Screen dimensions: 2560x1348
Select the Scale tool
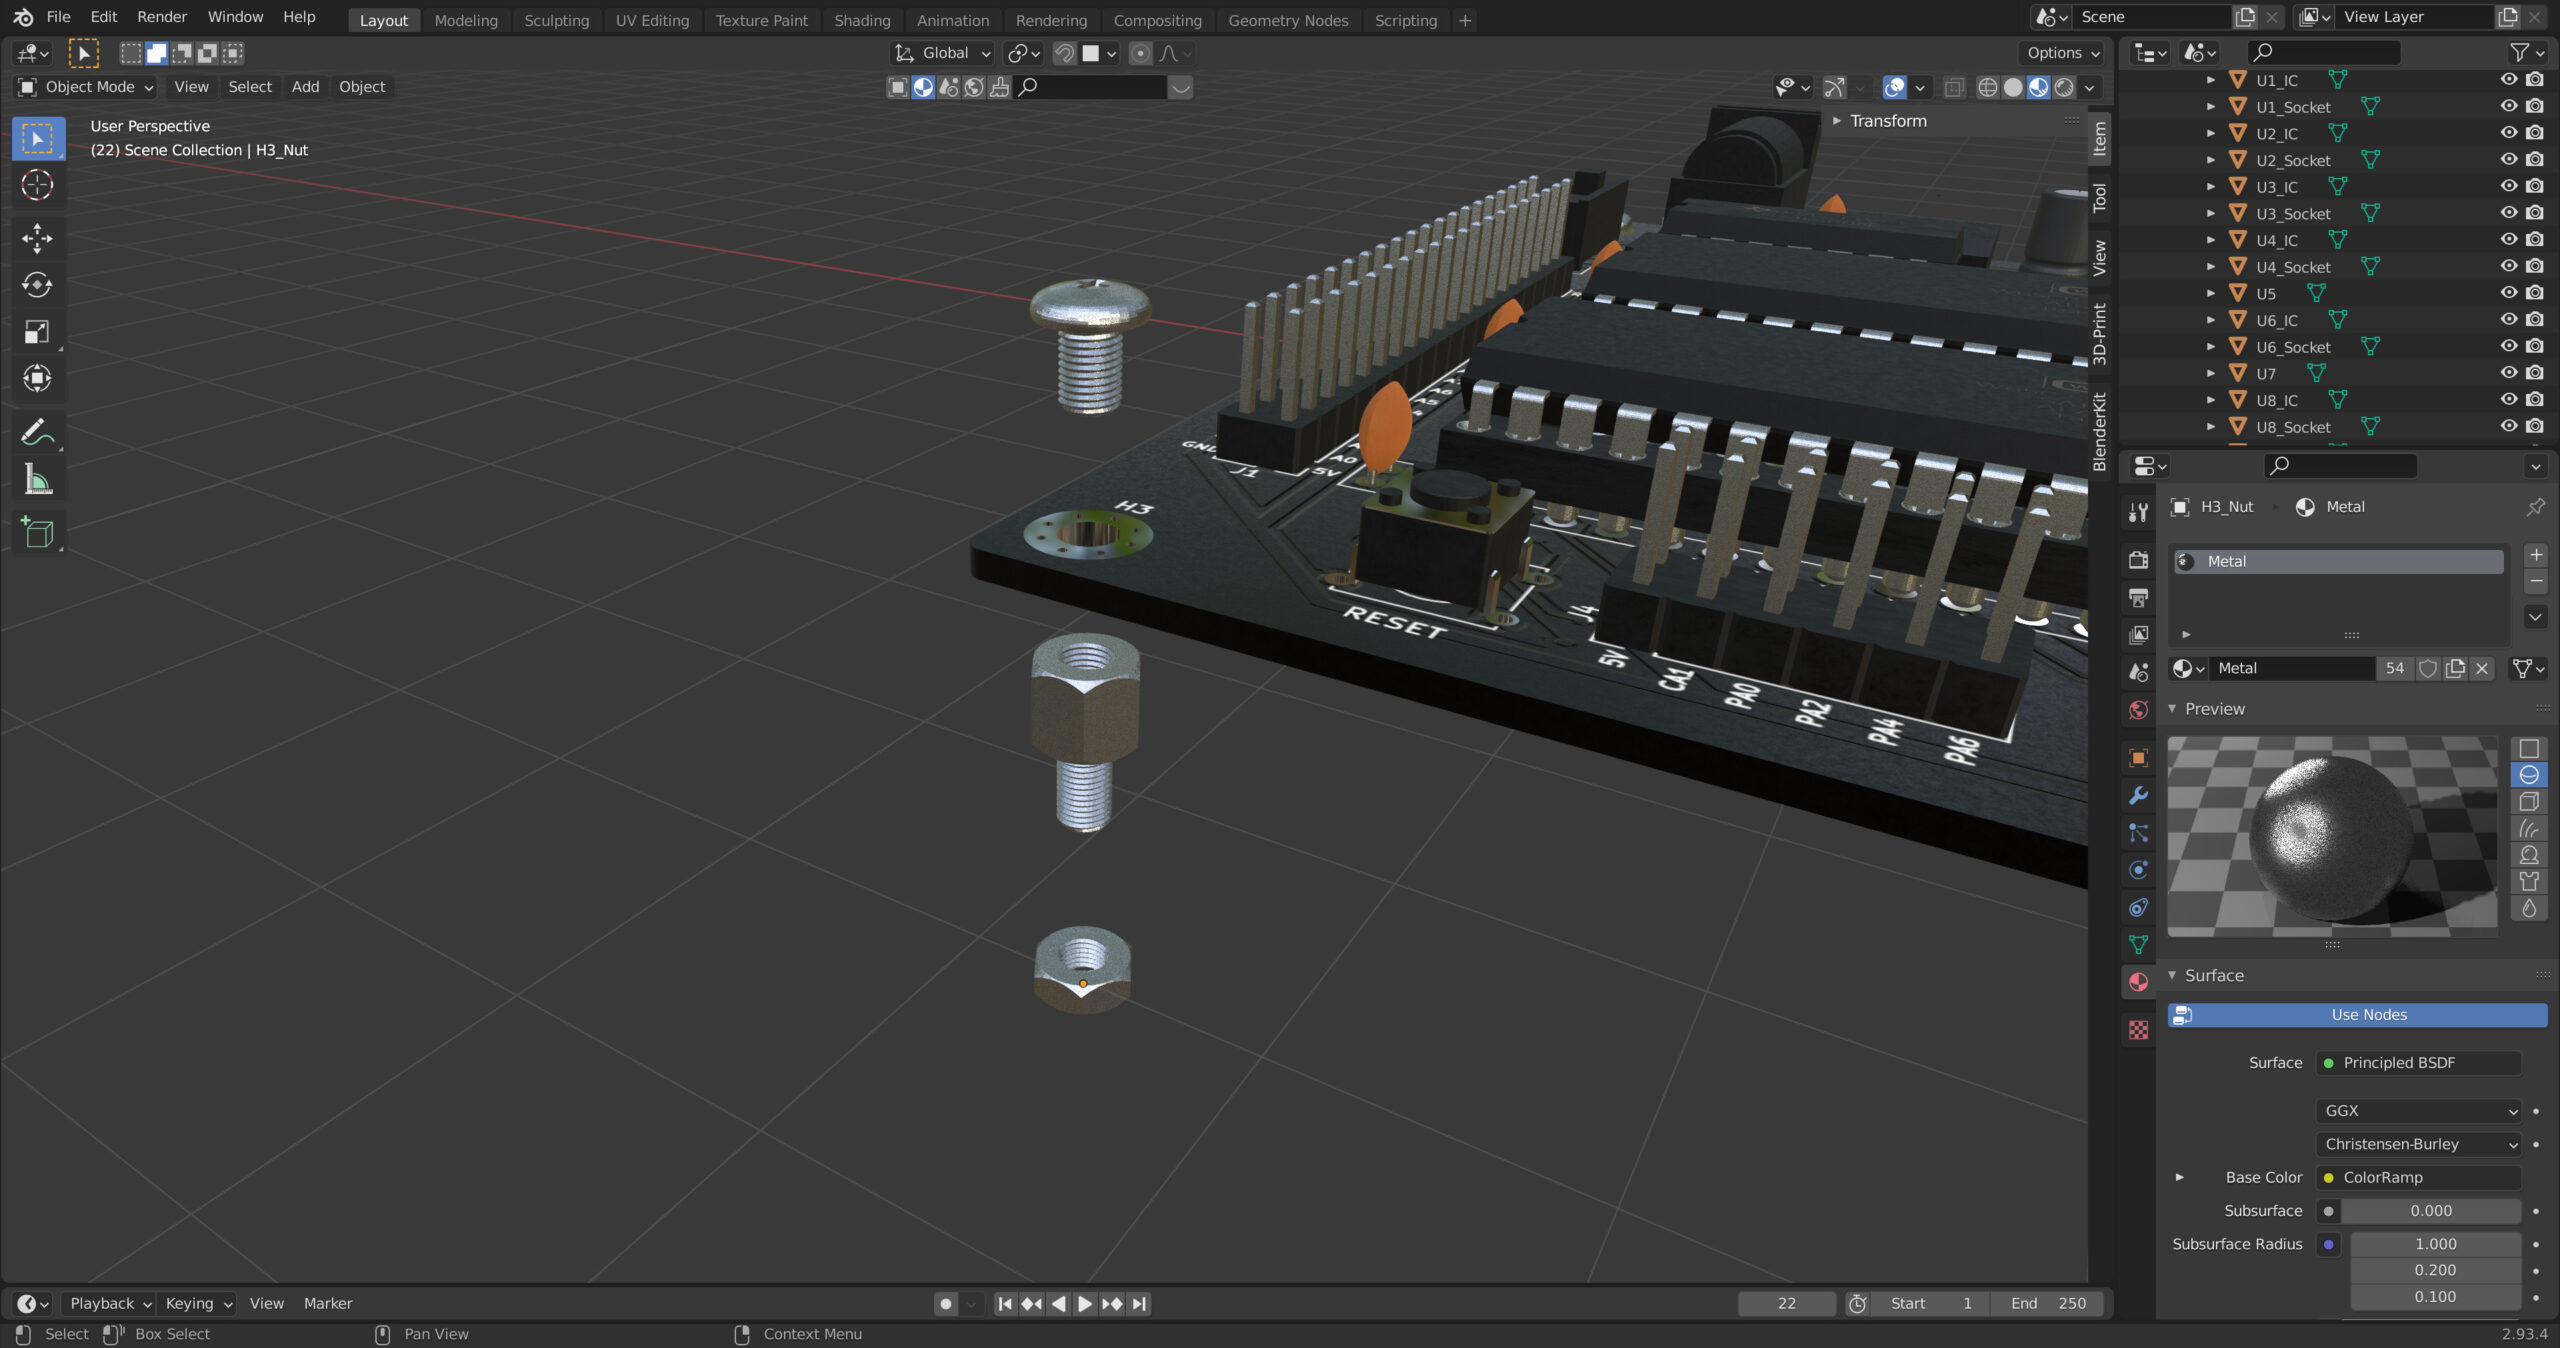click(37, 332)
